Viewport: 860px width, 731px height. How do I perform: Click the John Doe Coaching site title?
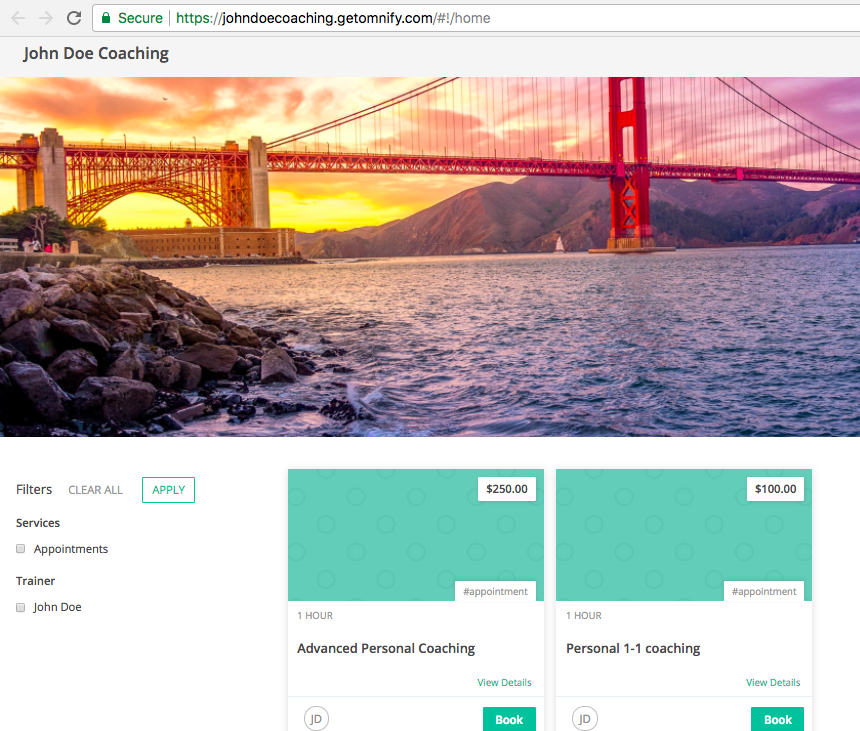tap(96, 54)
